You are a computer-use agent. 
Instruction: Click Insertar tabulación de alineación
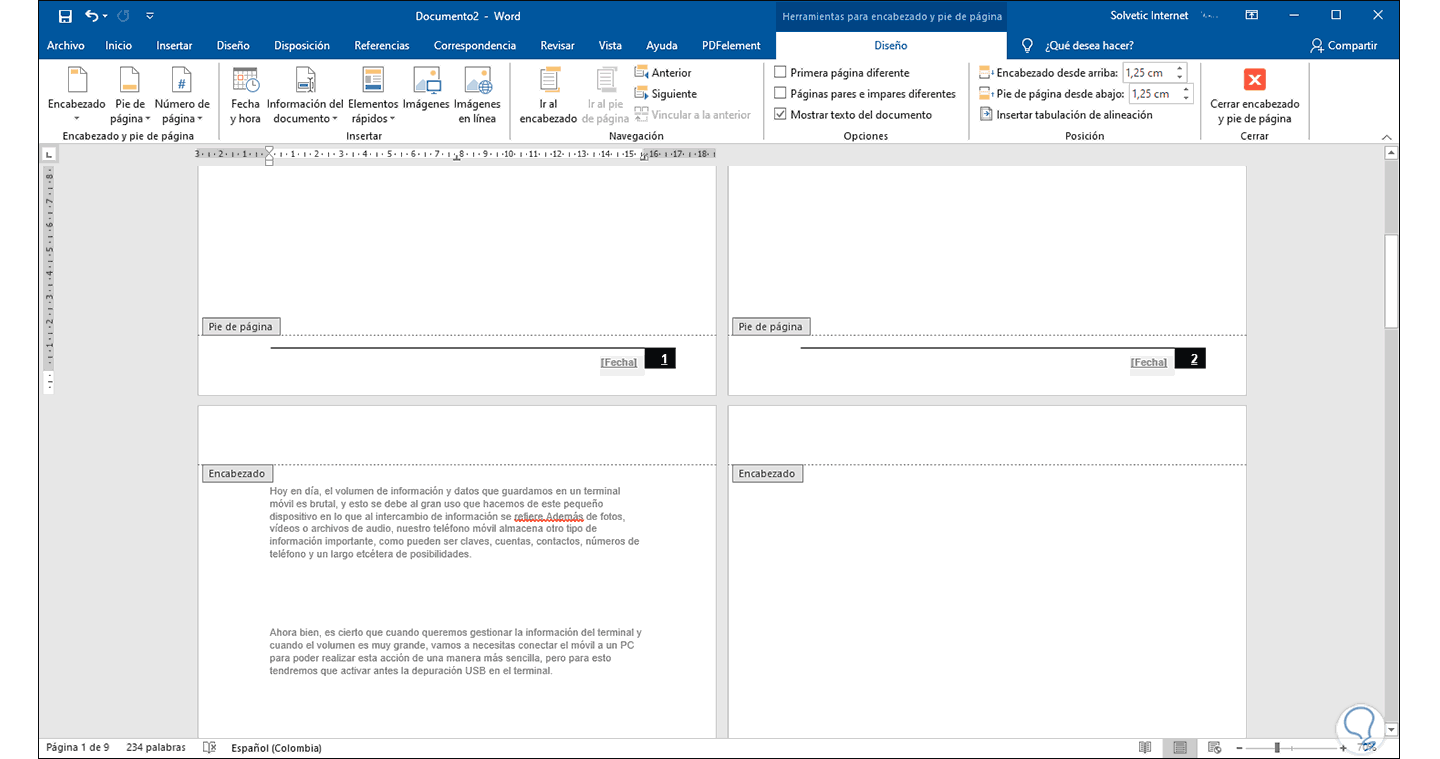pos(1066,115)
